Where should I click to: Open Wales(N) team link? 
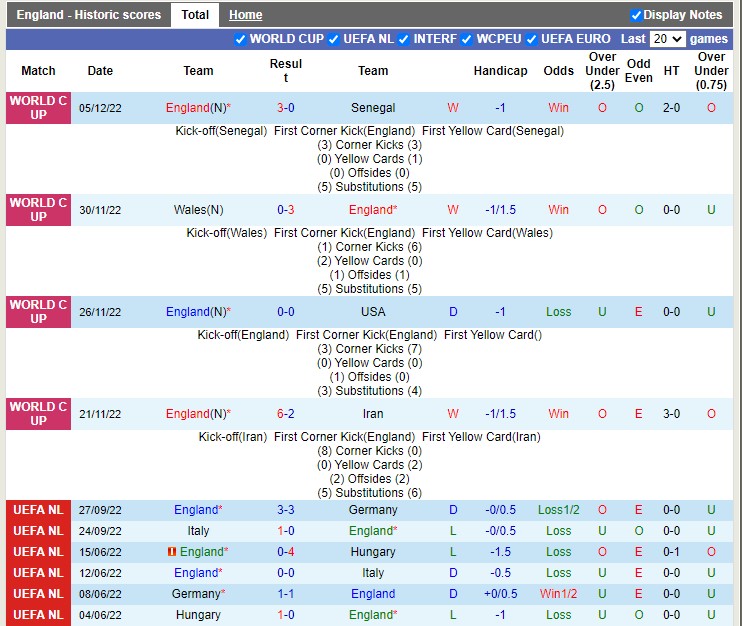[x=198, y=210]
